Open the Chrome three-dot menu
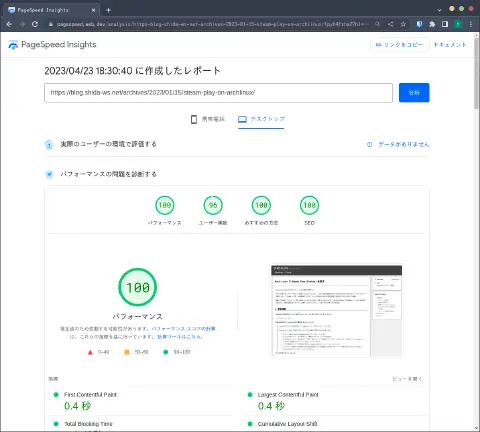This screenshot has width=480, height=432. coord(471,24)
